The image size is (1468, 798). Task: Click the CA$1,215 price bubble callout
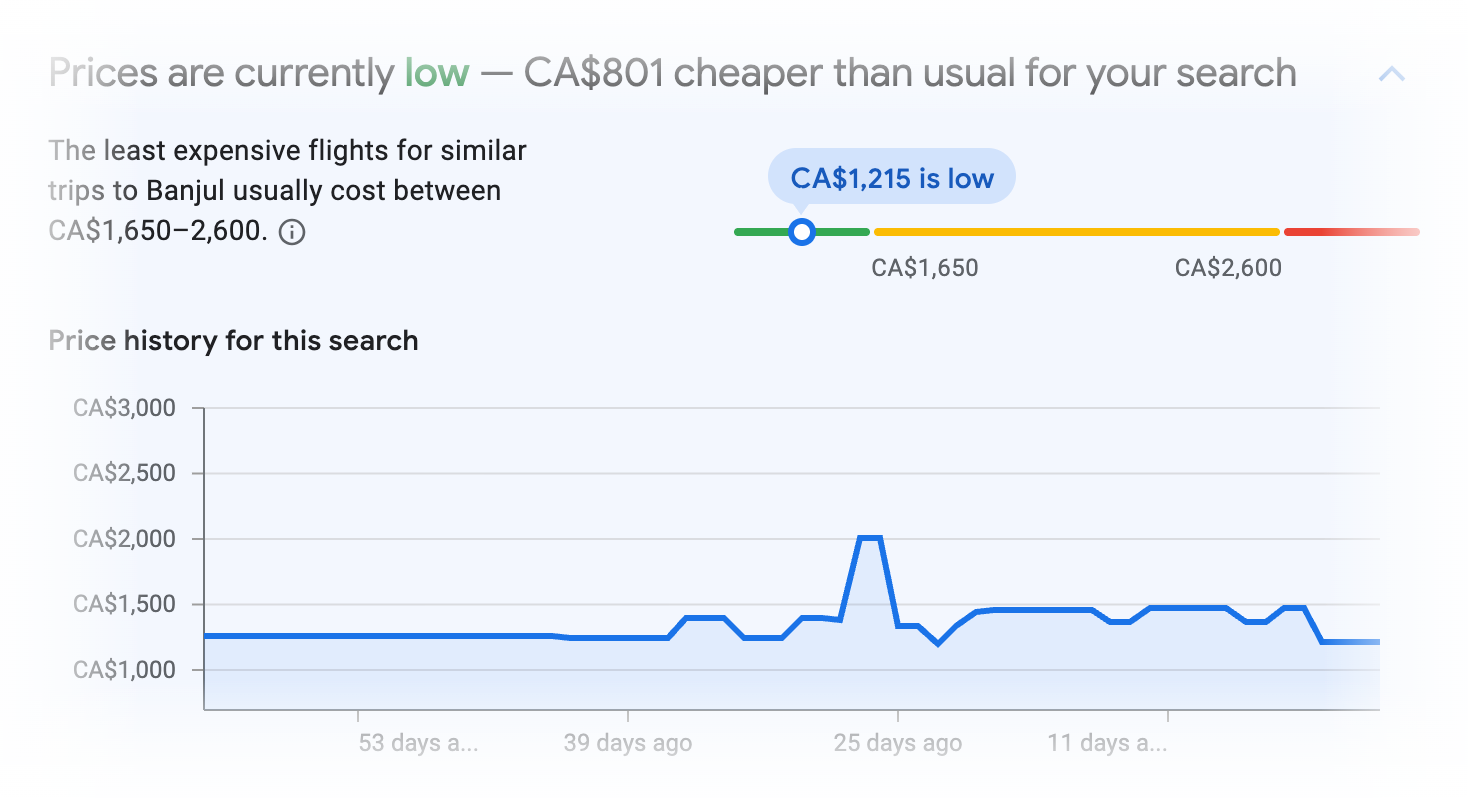[890, 176]
